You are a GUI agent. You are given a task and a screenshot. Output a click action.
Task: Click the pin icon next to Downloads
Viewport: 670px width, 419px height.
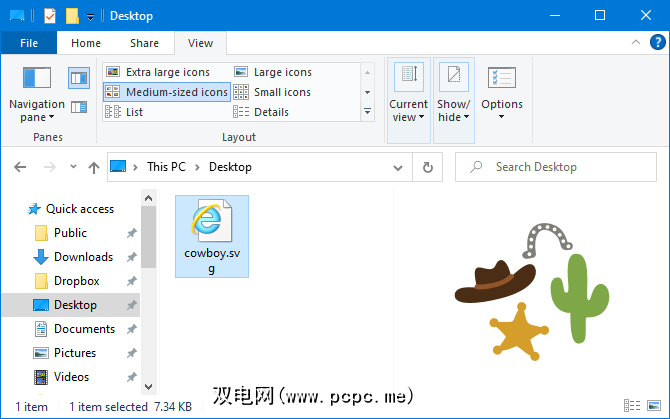tap(132, 257)
